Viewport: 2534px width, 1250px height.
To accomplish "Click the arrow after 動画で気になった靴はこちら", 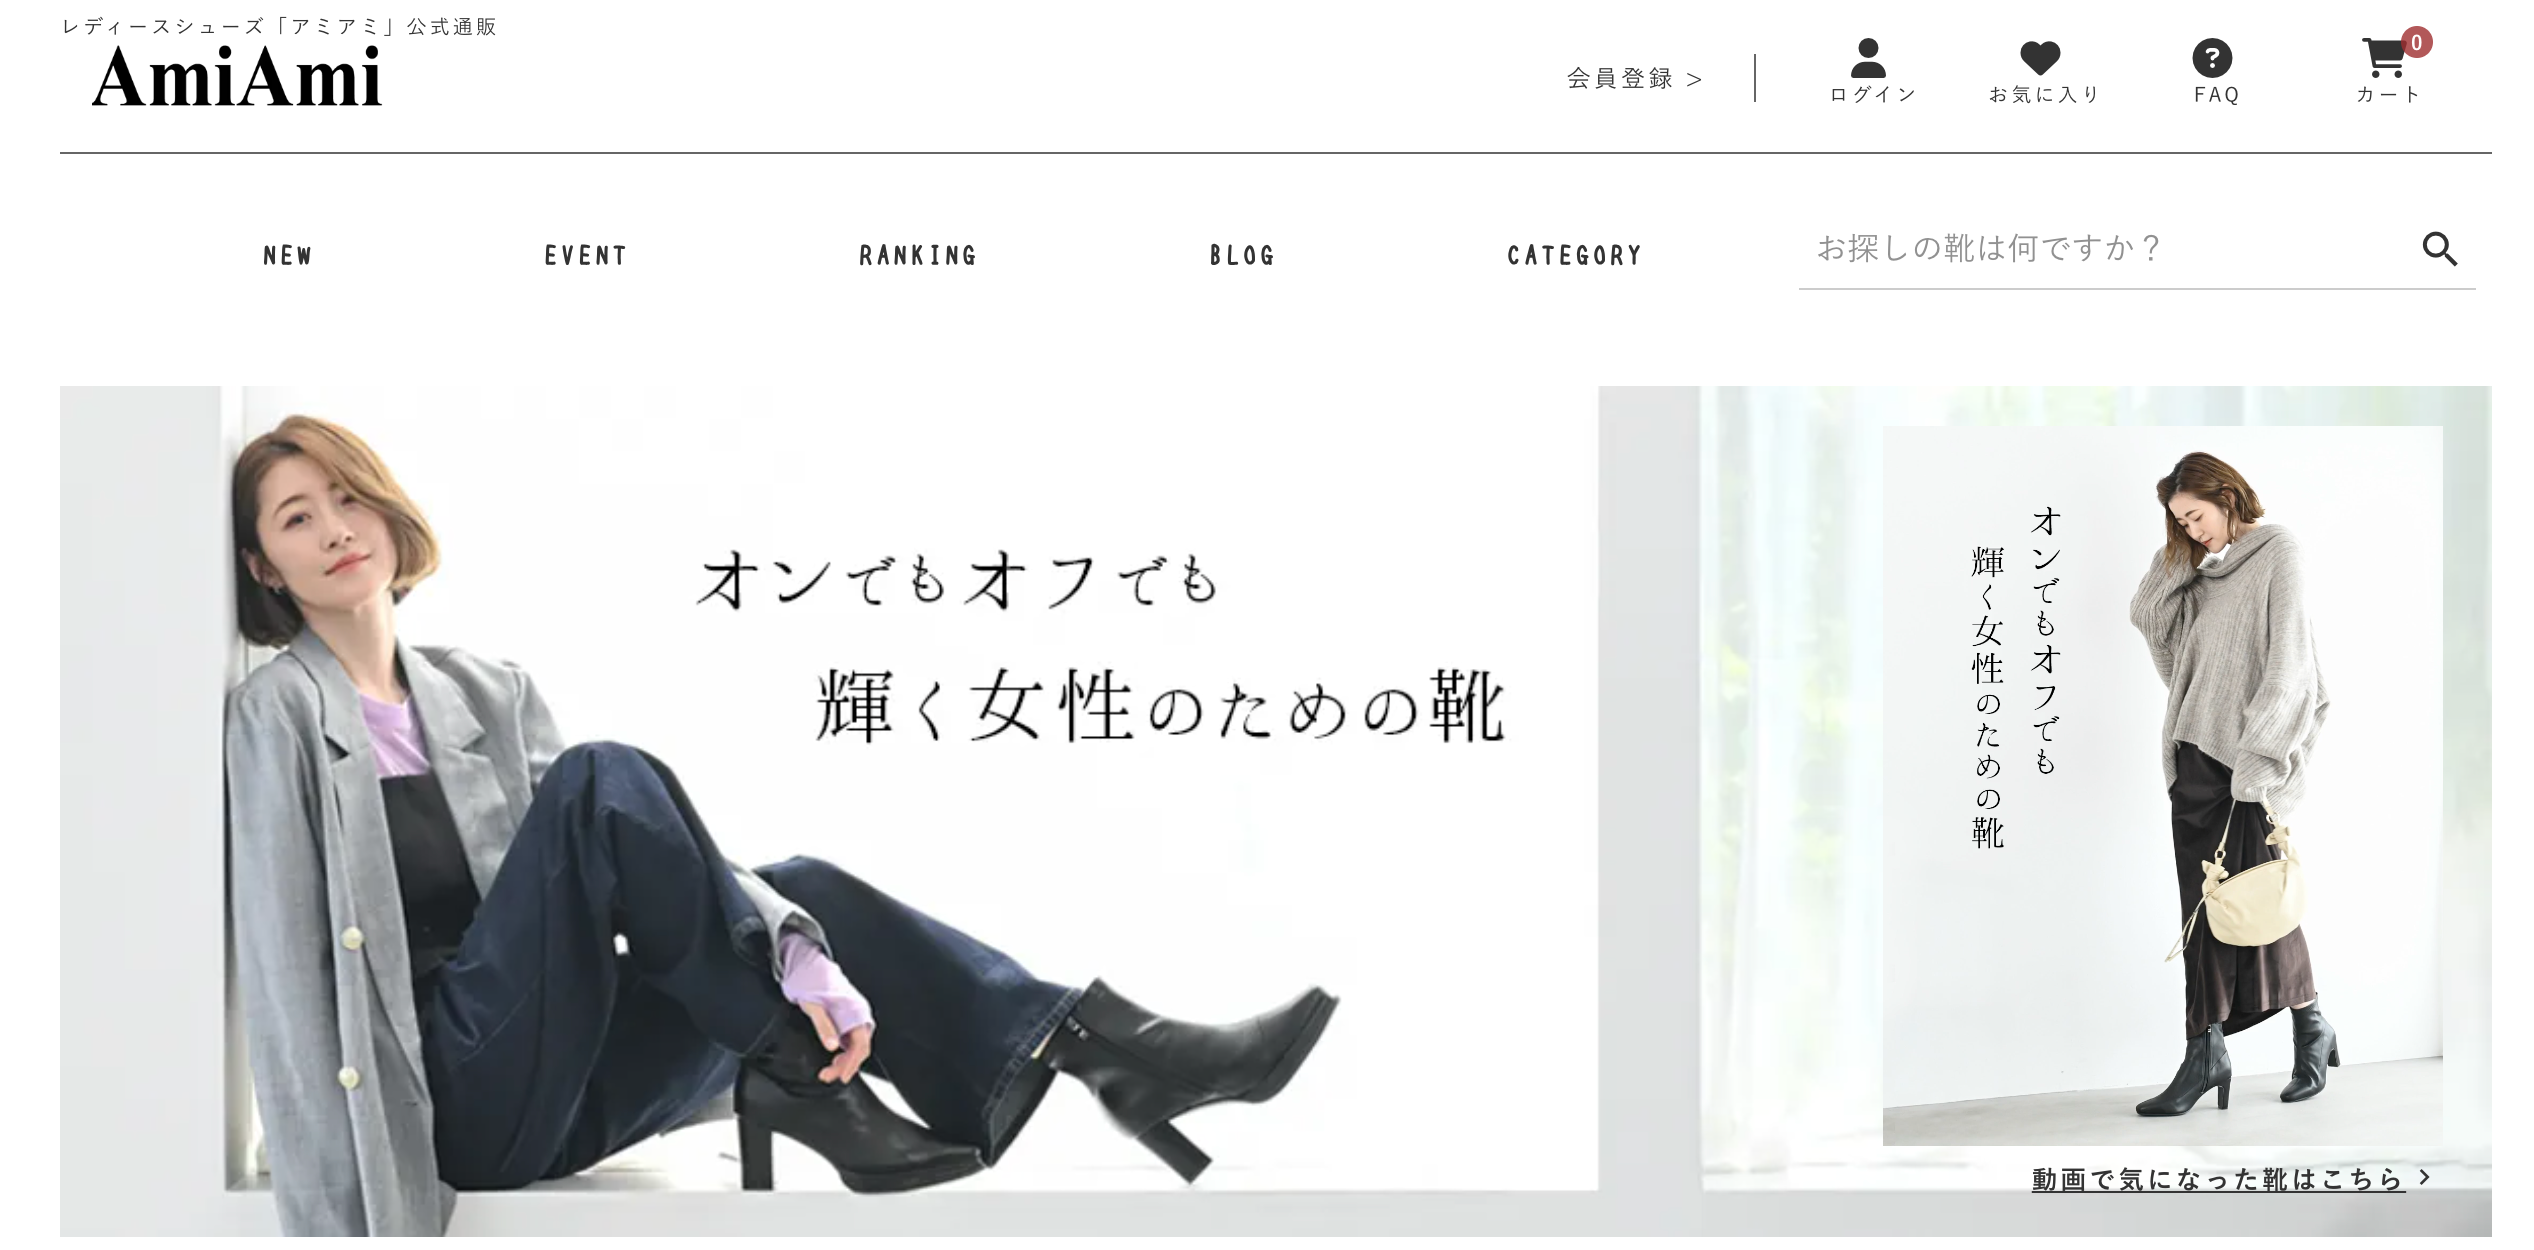I will 2425,1177.
